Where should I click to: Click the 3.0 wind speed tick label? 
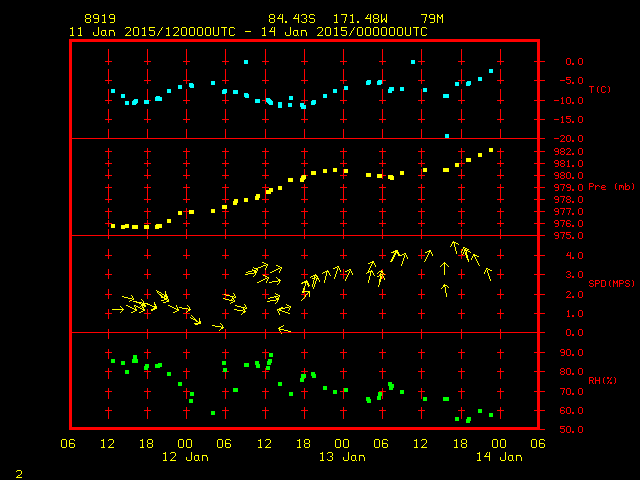[x=574, y=275]
